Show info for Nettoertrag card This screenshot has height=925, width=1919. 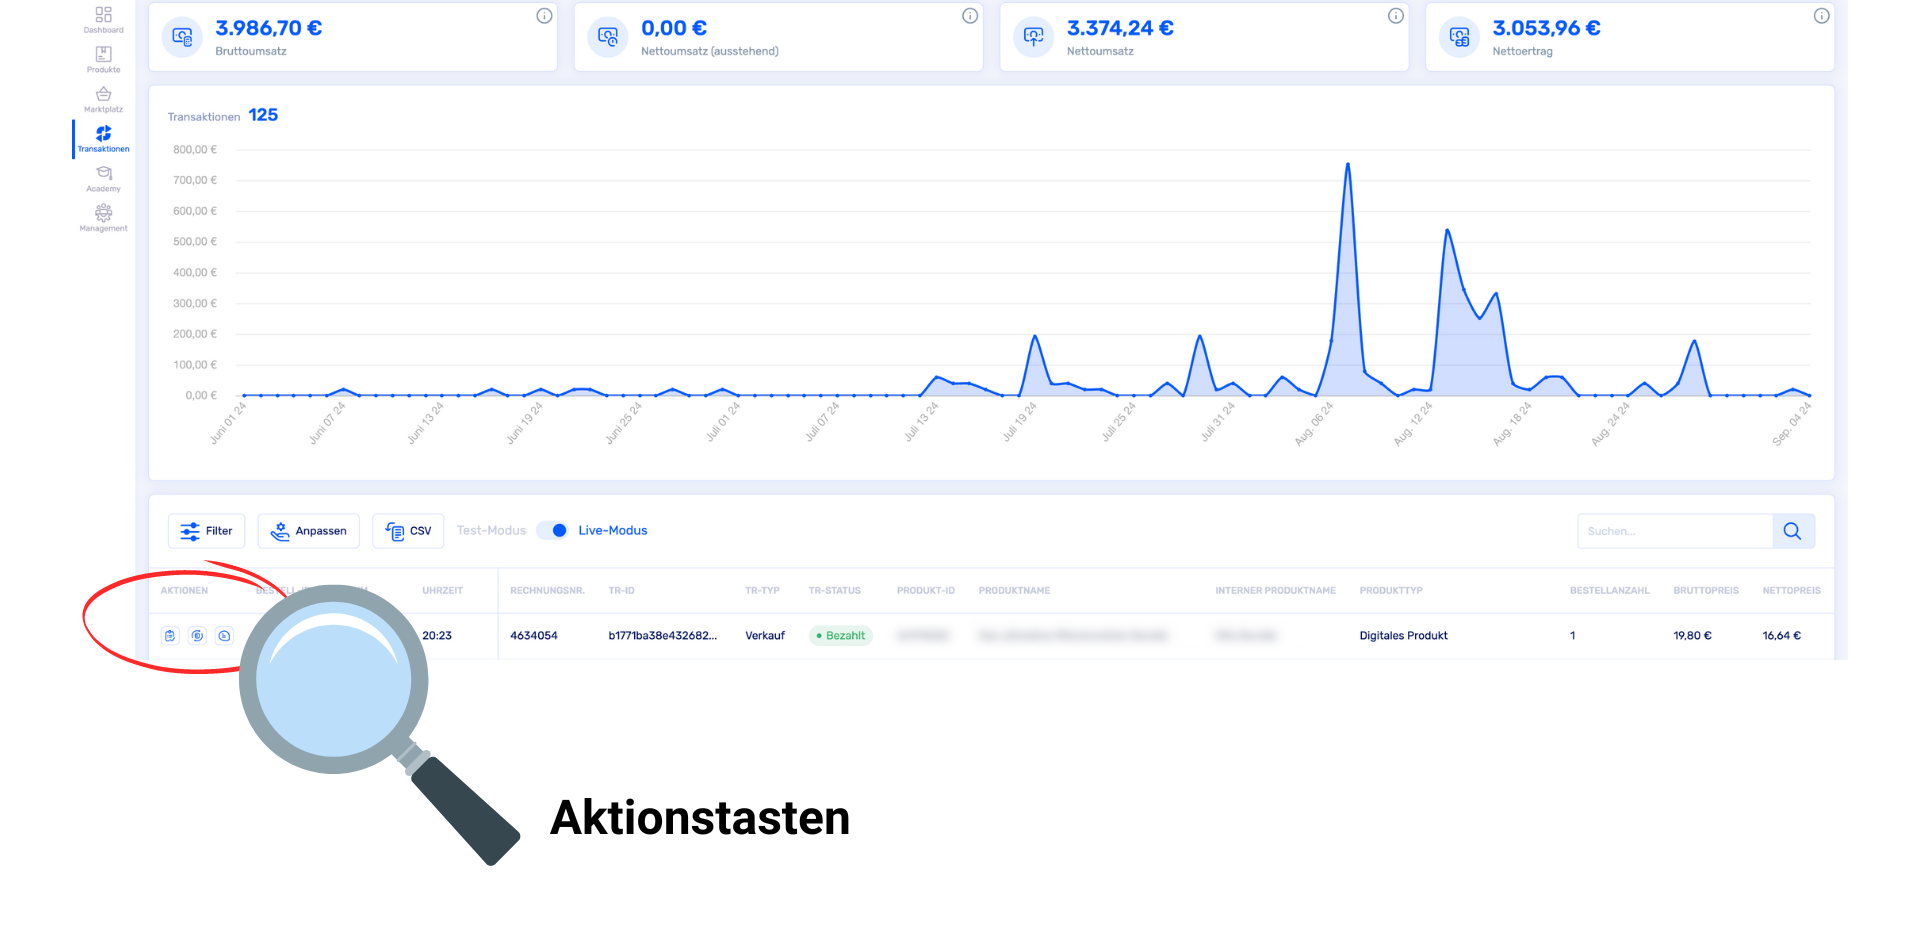[x=1821, y=16]
